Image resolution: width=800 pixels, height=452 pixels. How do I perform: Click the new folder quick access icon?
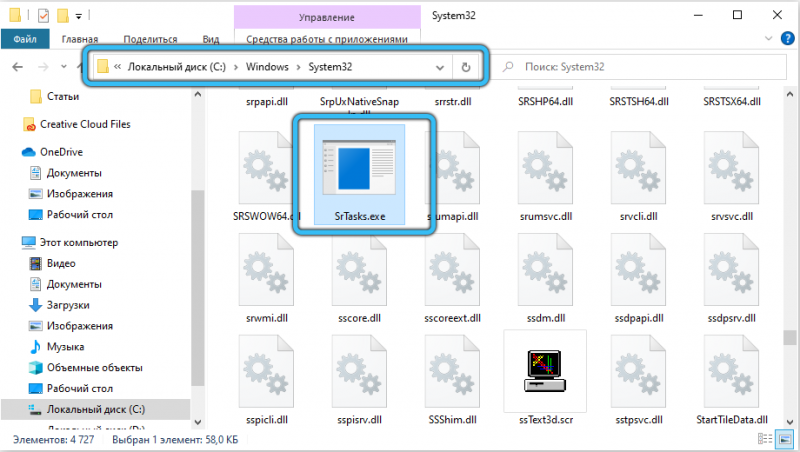pyautogui.click(x=63, y=16)
